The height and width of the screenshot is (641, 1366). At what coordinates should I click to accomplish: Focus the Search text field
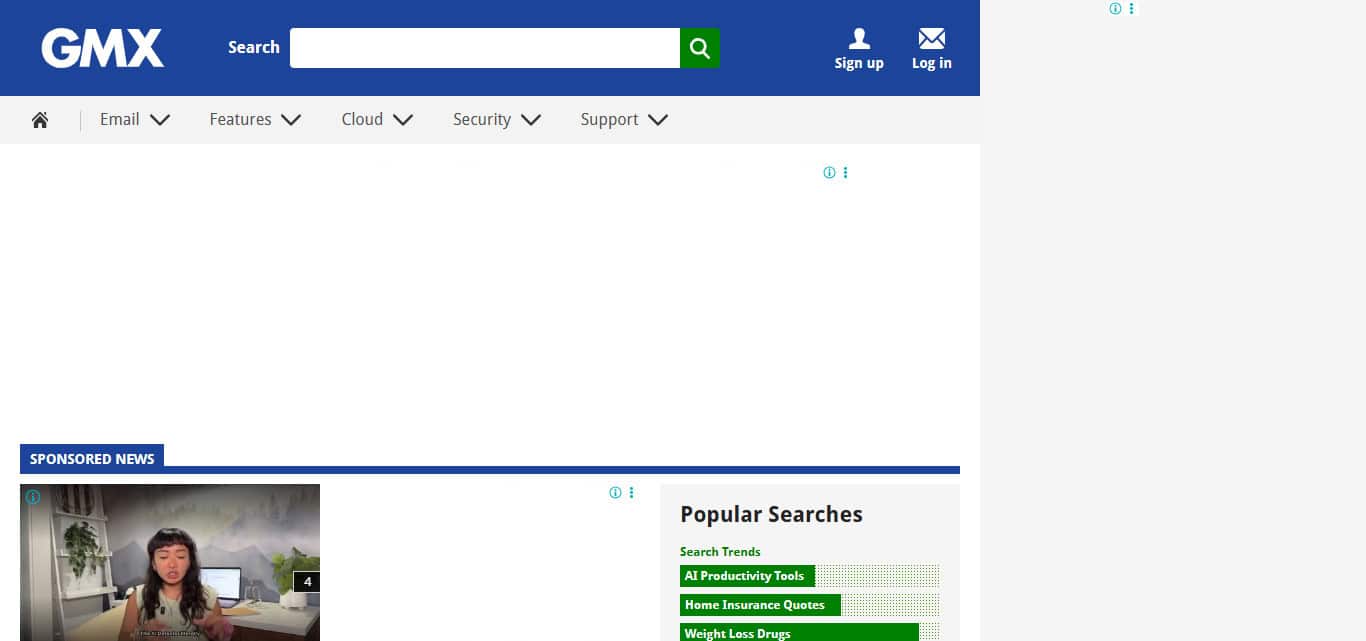point(485,48)
